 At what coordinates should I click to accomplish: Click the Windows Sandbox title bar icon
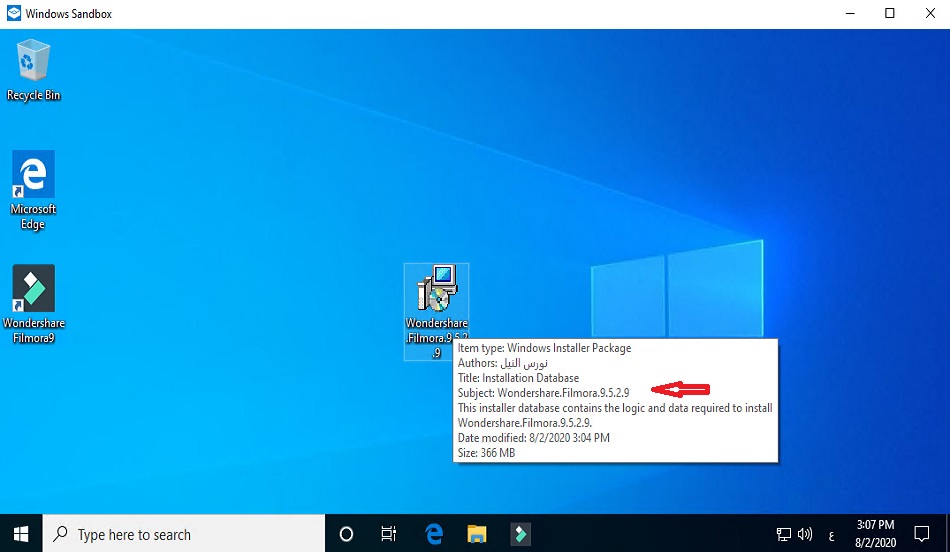(x=14, y=14)
